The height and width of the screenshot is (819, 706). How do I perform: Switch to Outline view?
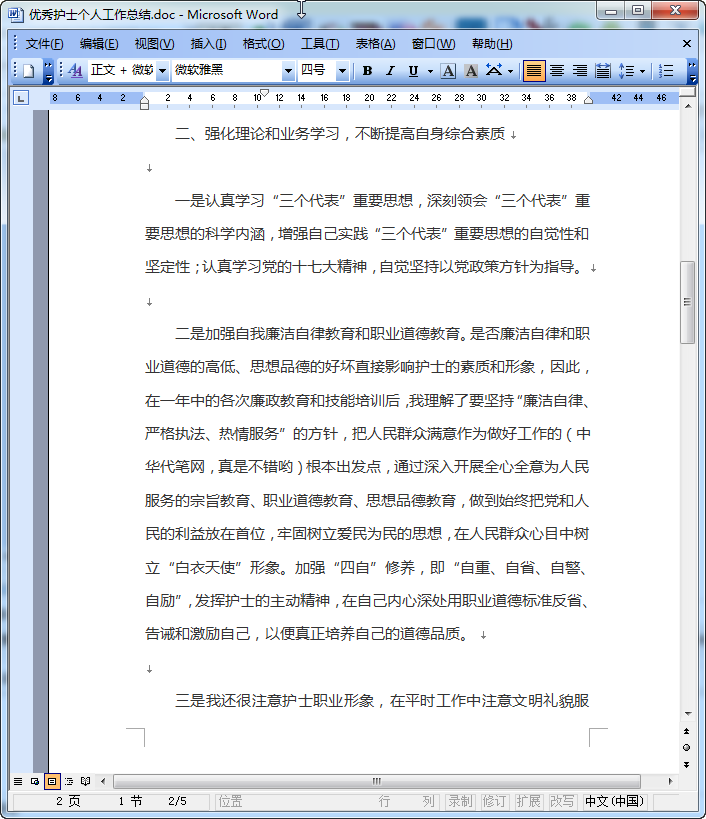point(68,781)
